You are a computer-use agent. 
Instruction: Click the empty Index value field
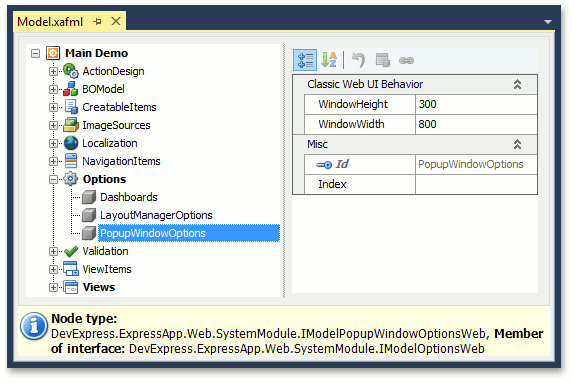click(x=476, y=184)
